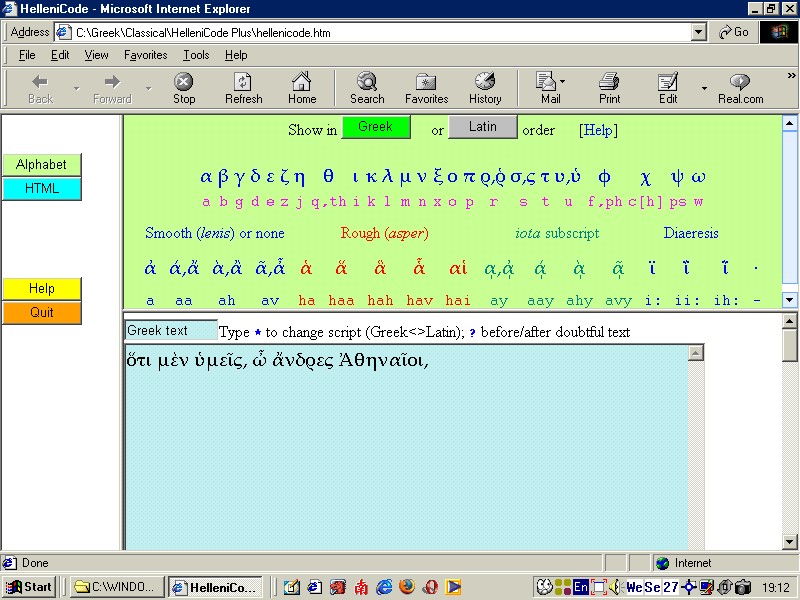
Task: Open the Favorites menu
Action: pyautogui.click(x=145, y=55)
